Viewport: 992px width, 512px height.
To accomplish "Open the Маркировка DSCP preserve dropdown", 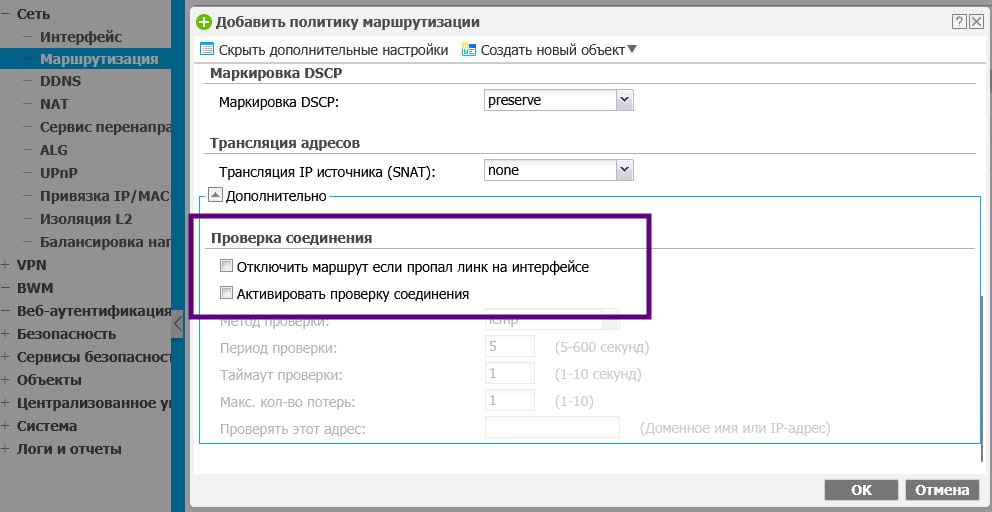I will coord(624,100).
